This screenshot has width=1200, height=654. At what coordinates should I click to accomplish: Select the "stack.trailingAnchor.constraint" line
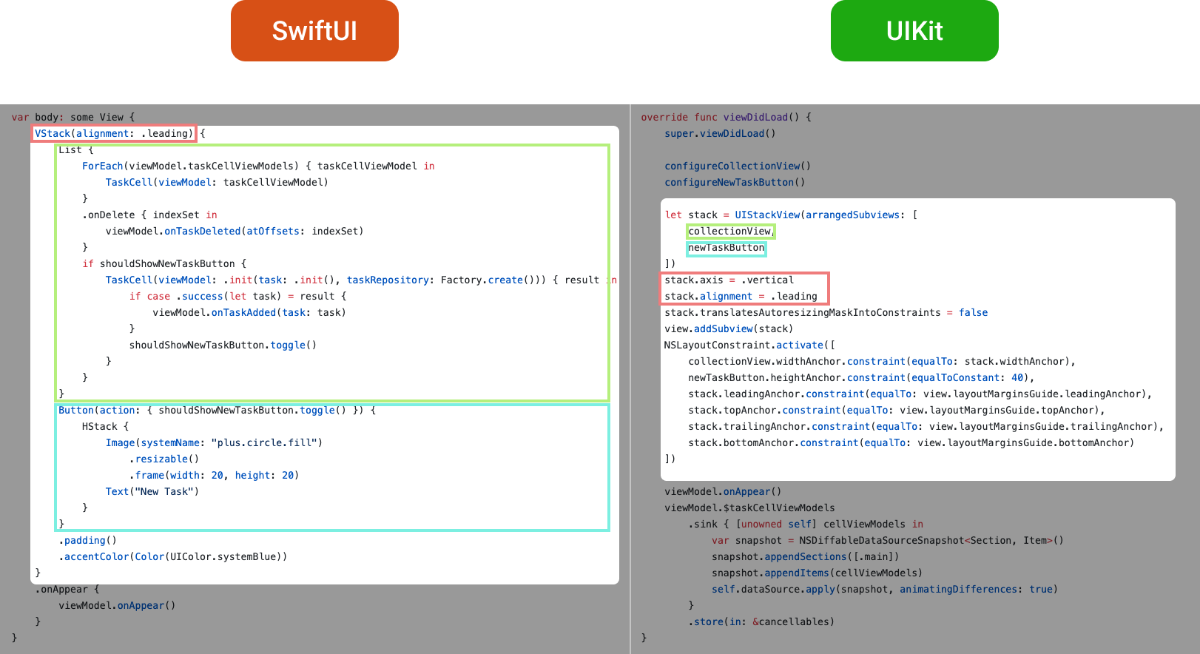pyautogui.click(x=926, y=426)
